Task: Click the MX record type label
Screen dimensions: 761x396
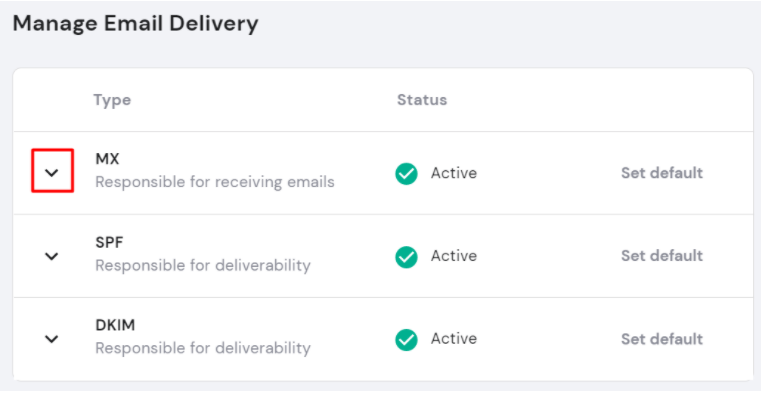Action: pyautogui.click(x=107, y=159)
